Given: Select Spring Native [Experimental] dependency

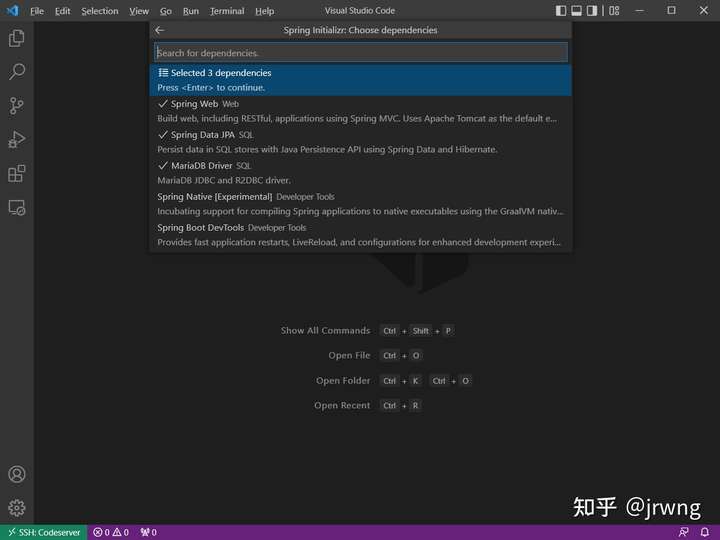Looking at the screenshot, I should [x=360, y=204].
